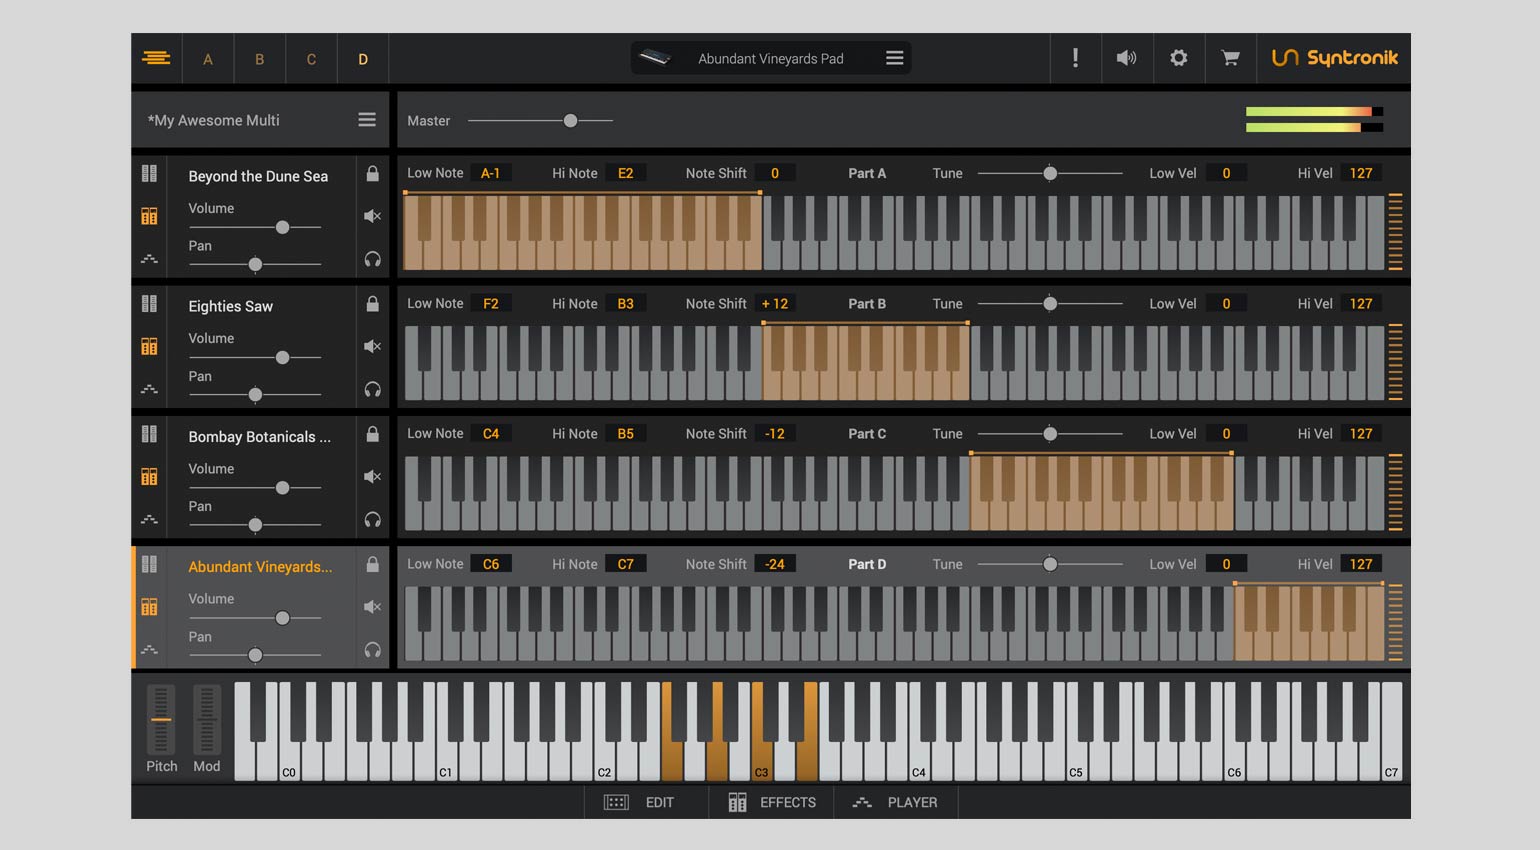This screenshot has width=1540, height=850.
Task: Open effects icon for Abundant Vineyards part
Action: pyautogui.click(x=149, y=606)
